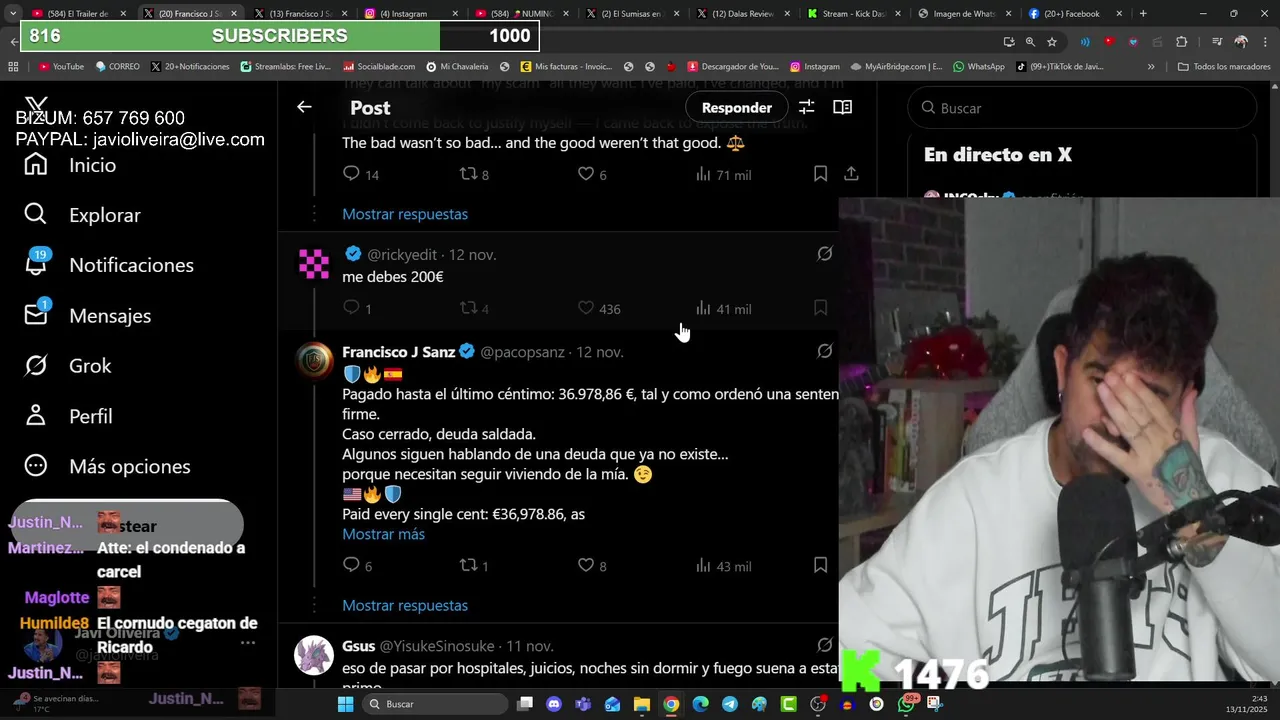Viewport: 1280px width, 720px height.
Task: Open reply sorting options icon beside Responder
Action: tap(806, 107)
